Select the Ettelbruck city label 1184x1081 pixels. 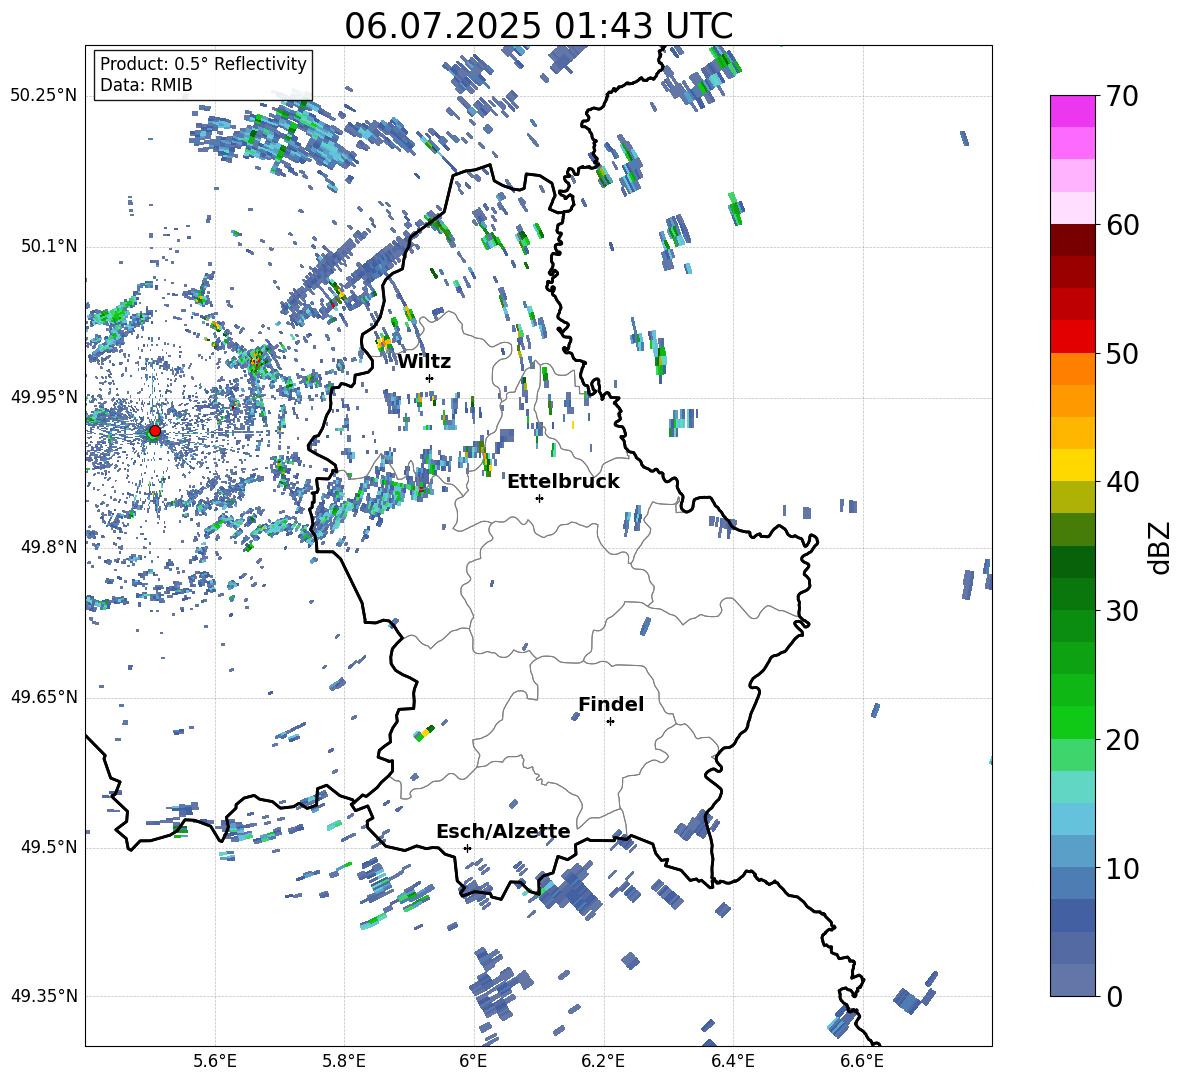(x=563, y=482)
